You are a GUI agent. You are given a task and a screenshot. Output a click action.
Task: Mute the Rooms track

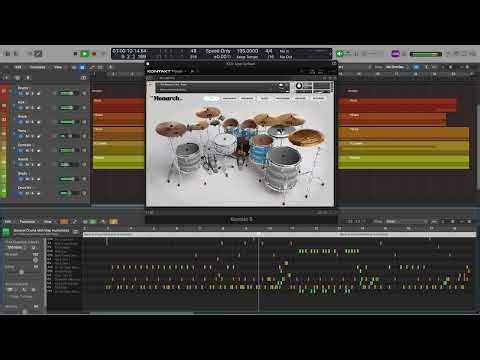pyautogui.click(x=28, y=165)
